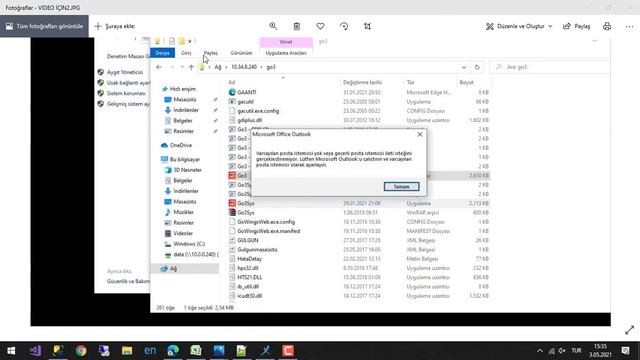Select OneDrive in the navigation pane
640x360 pixels.
click(181, 145)
